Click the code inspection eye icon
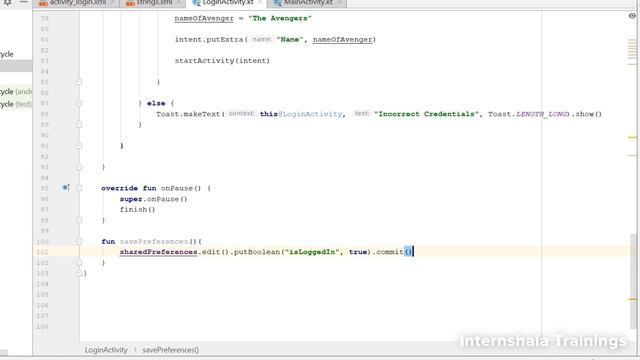The width and height of the screenshot is (640, 360). (x=632, y=16)
